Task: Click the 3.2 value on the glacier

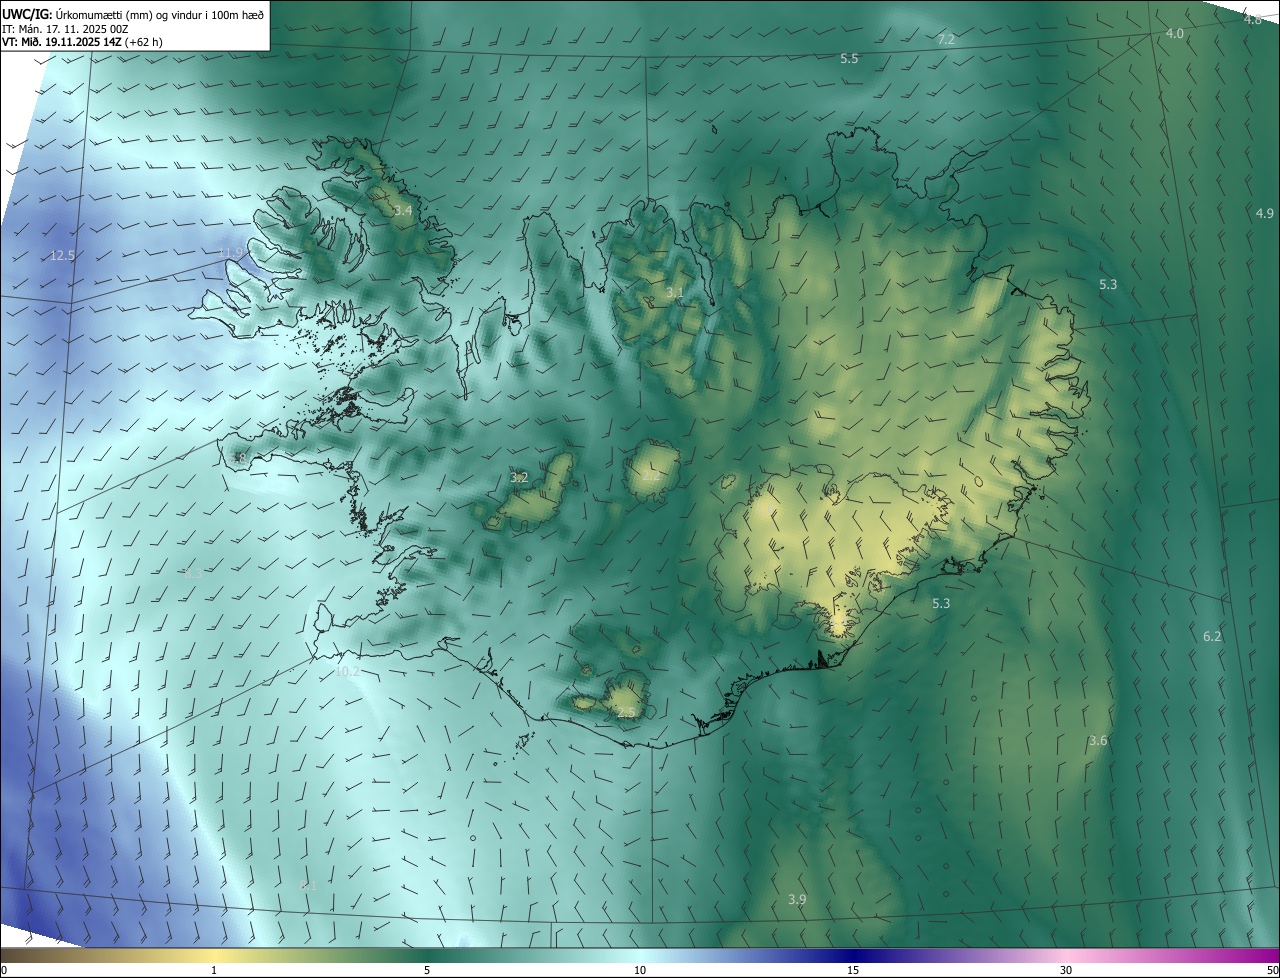Action: point(519,478)
